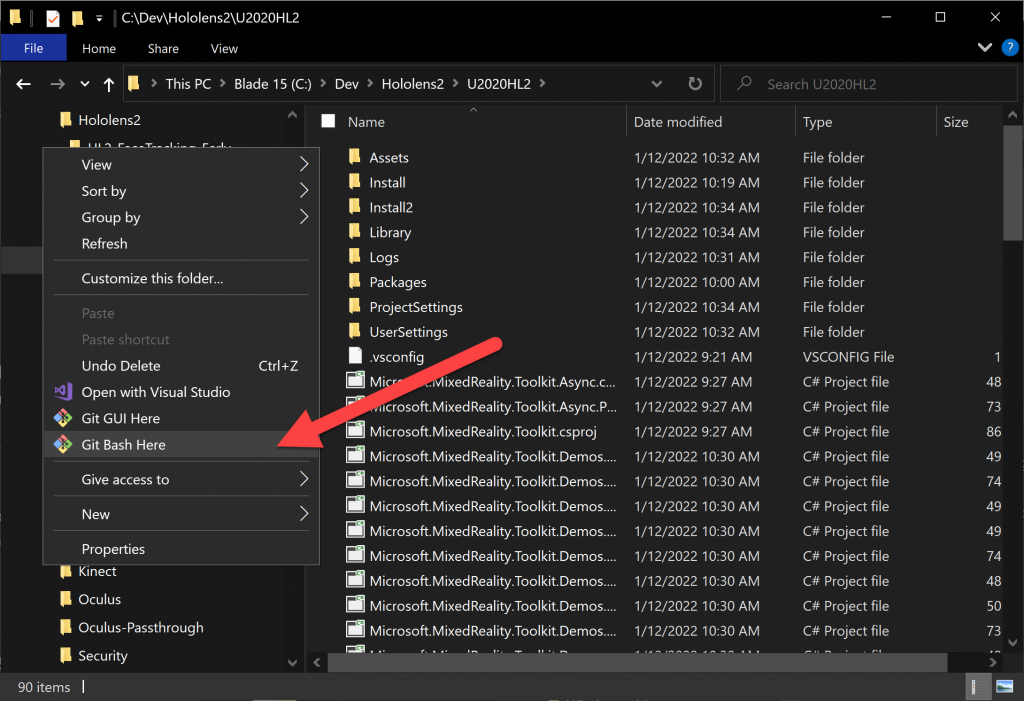Click the Kinect folder icon in tree
1024x701 pixels.
[x=66, y=572]
